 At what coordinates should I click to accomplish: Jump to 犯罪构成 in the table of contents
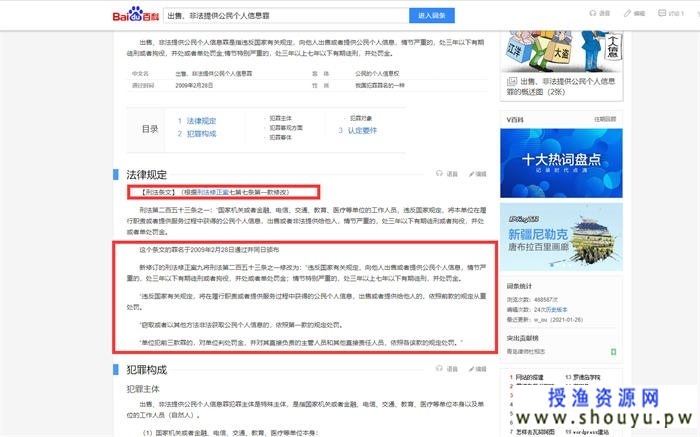[198, 131]
